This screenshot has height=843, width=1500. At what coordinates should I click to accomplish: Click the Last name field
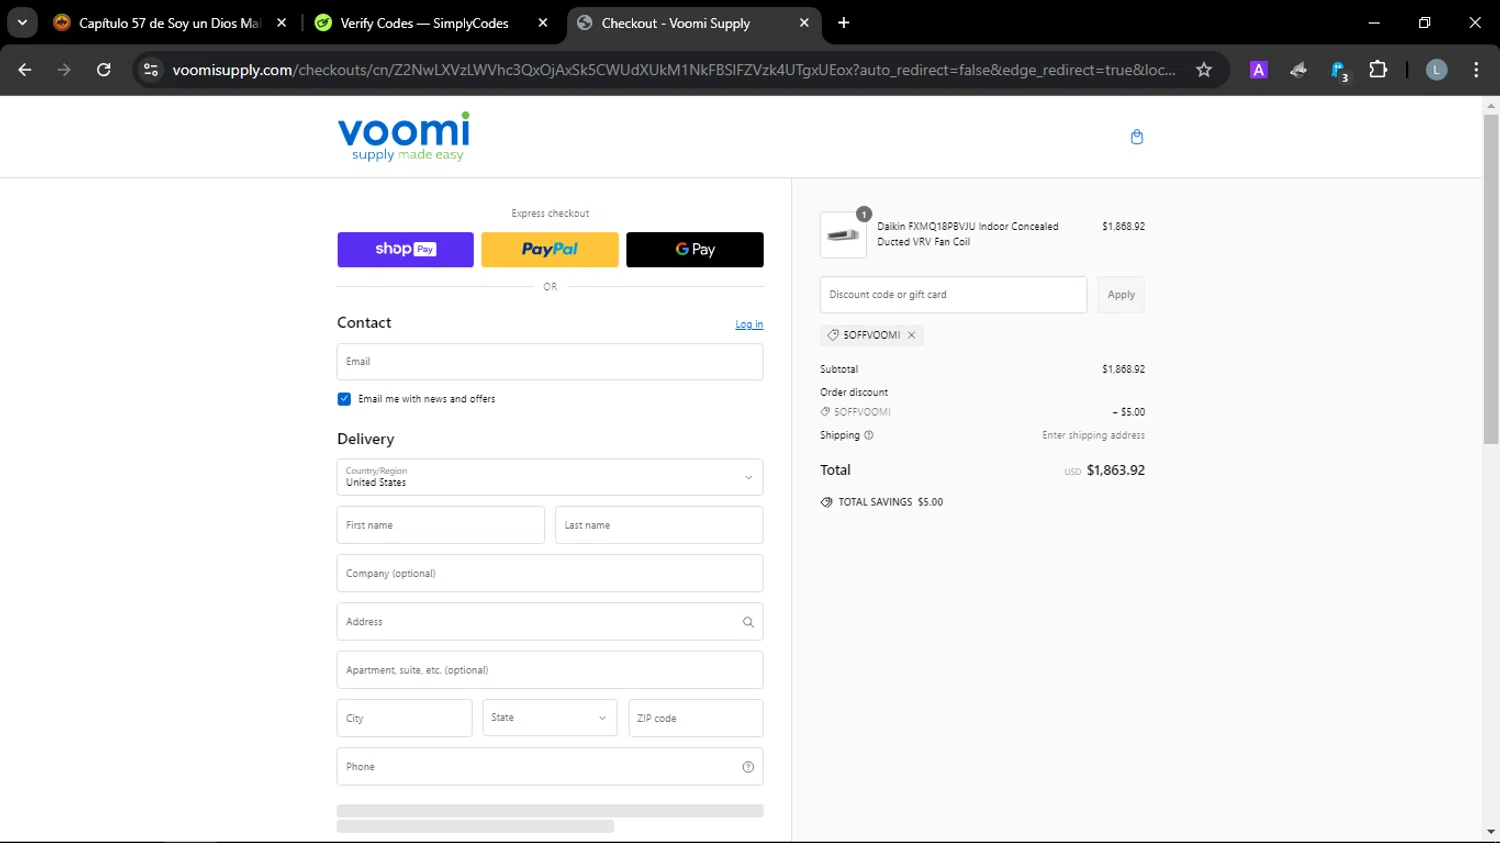point(659,525)
